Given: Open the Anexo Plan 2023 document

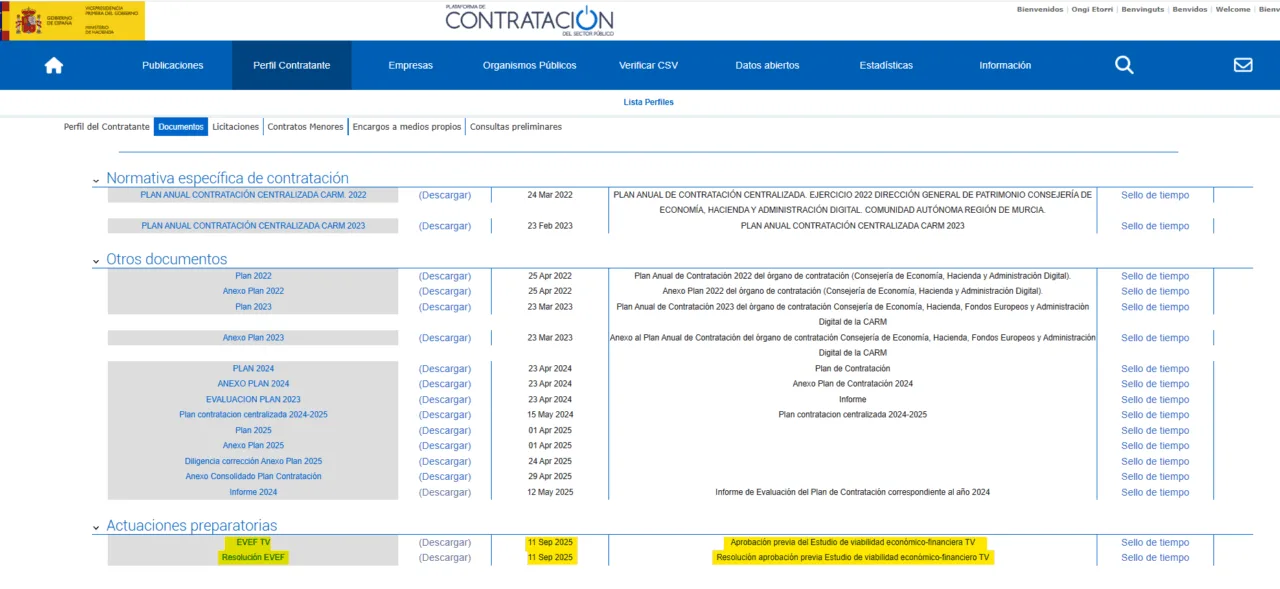Looking at the screenshot, I should click(253, 338).
